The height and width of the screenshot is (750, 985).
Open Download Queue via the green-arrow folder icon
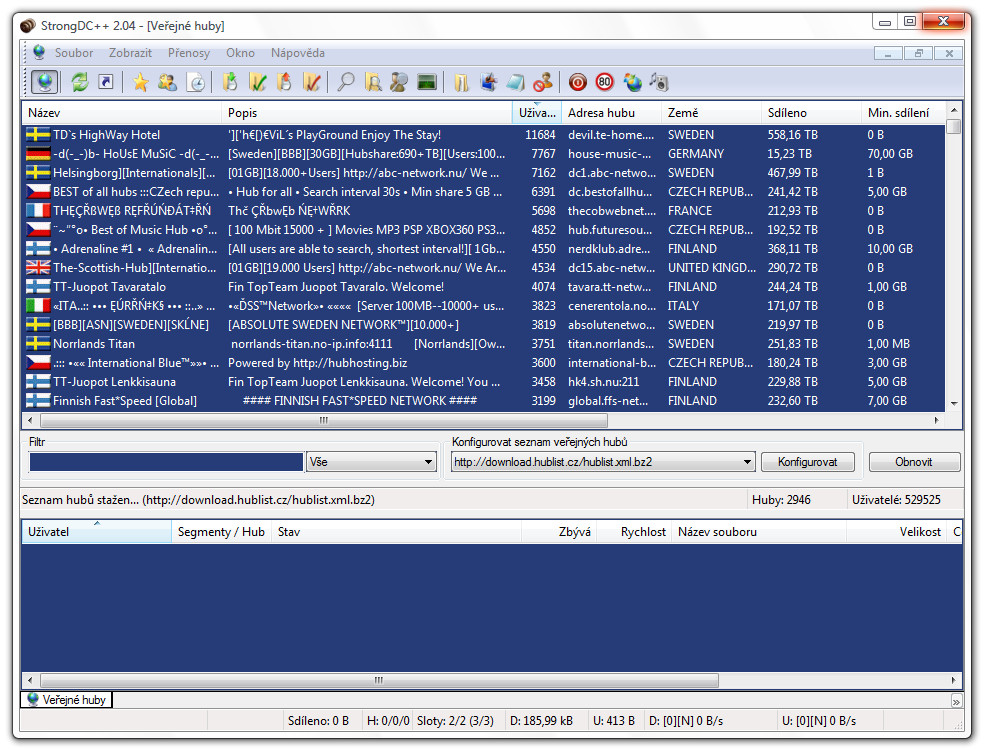tap(230, 82)
